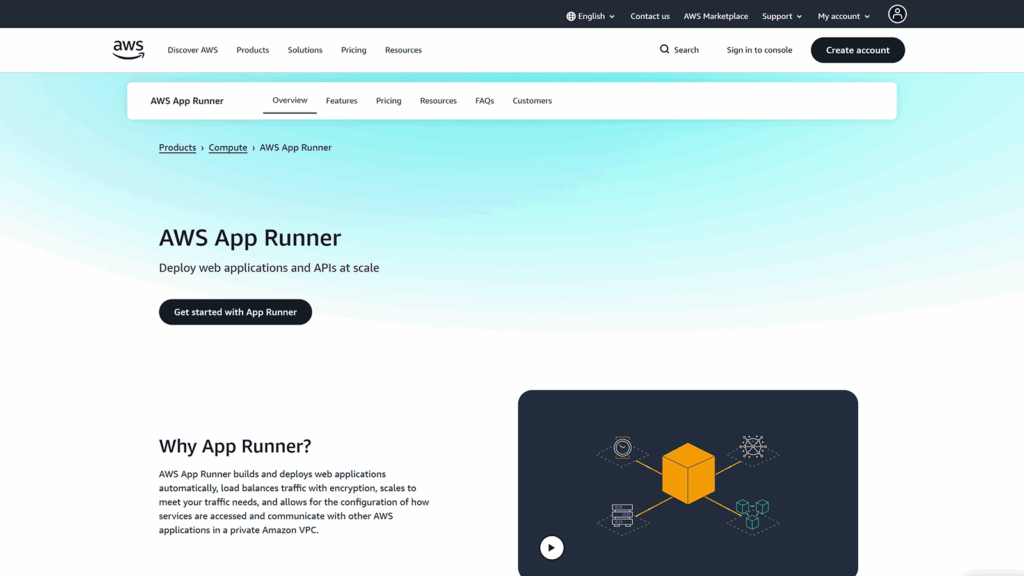The height and width of the screenshot is (576, 1024).
Task: Click the Why App Runner? heading
Action: coord(235,446)
